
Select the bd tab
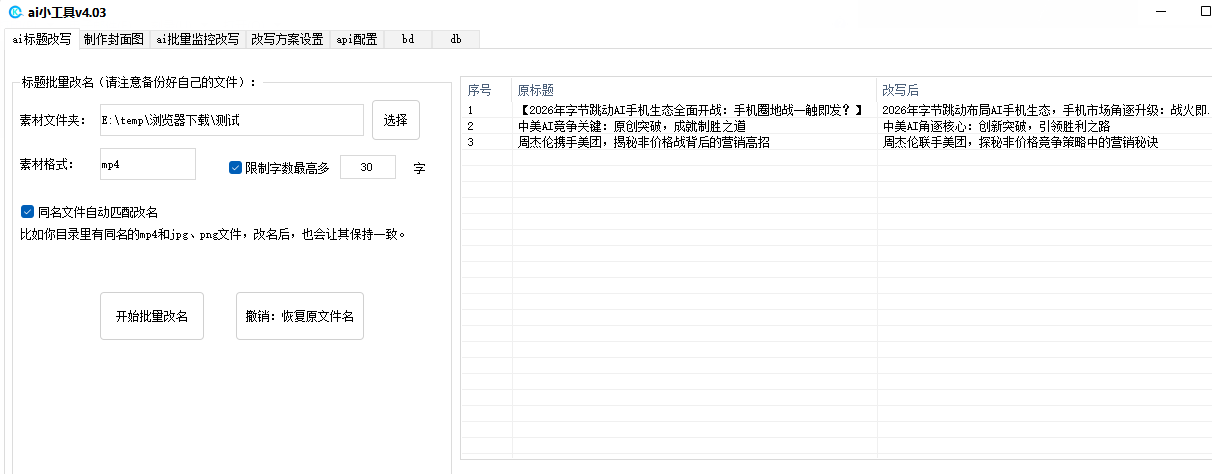(x=408, y=40)
